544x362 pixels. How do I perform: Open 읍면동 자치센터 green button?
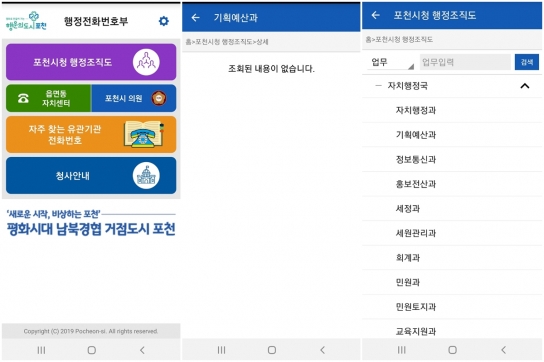point(48,98)
